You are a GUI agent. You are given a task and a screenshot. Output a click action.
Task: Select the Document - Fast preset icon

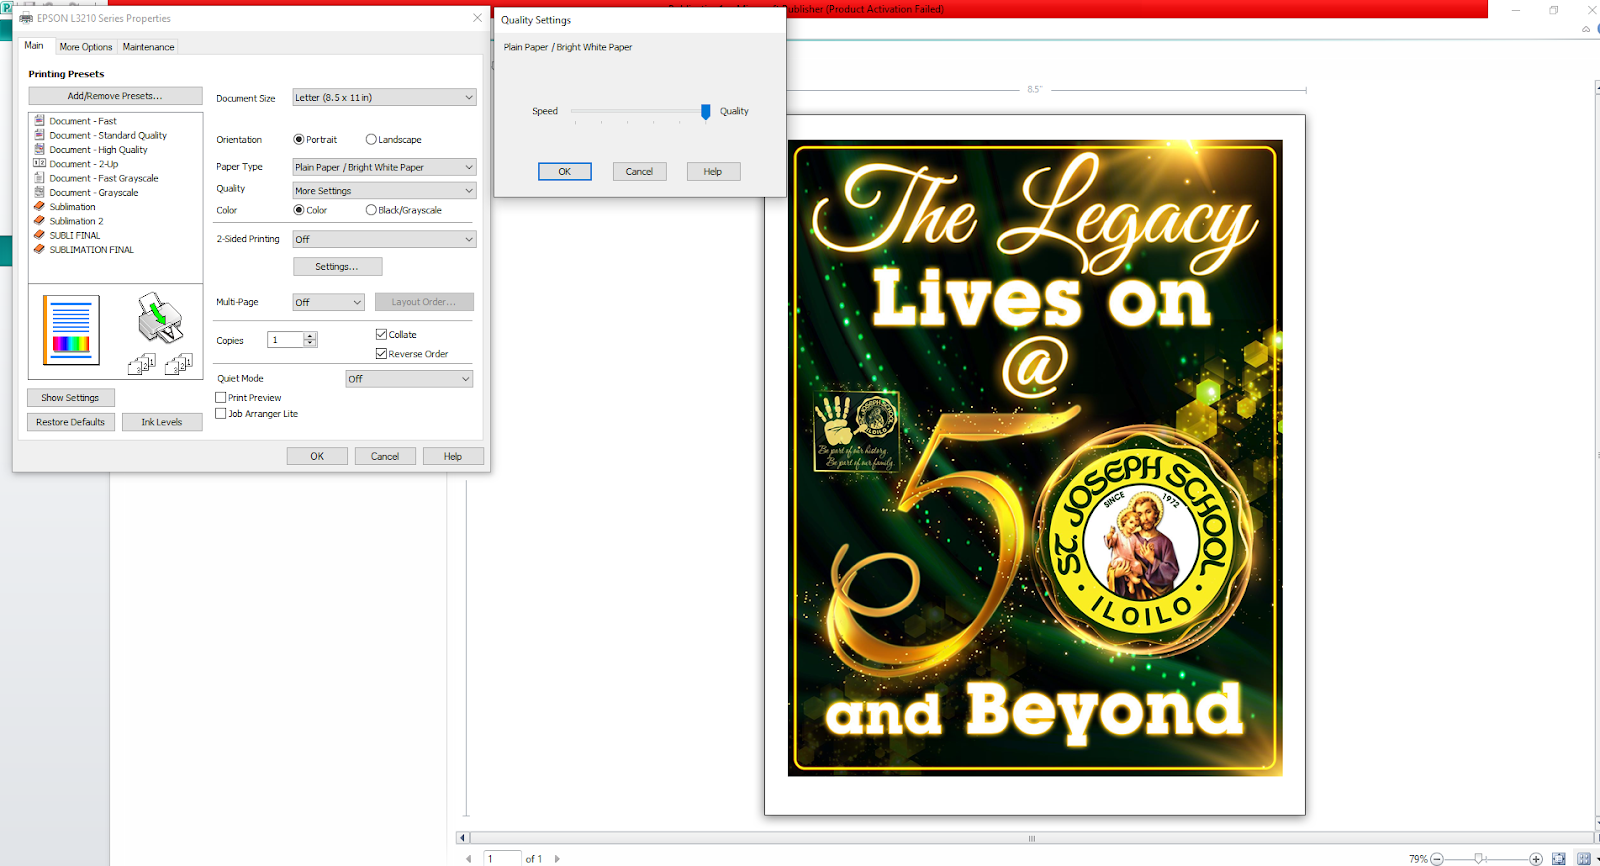39,120
